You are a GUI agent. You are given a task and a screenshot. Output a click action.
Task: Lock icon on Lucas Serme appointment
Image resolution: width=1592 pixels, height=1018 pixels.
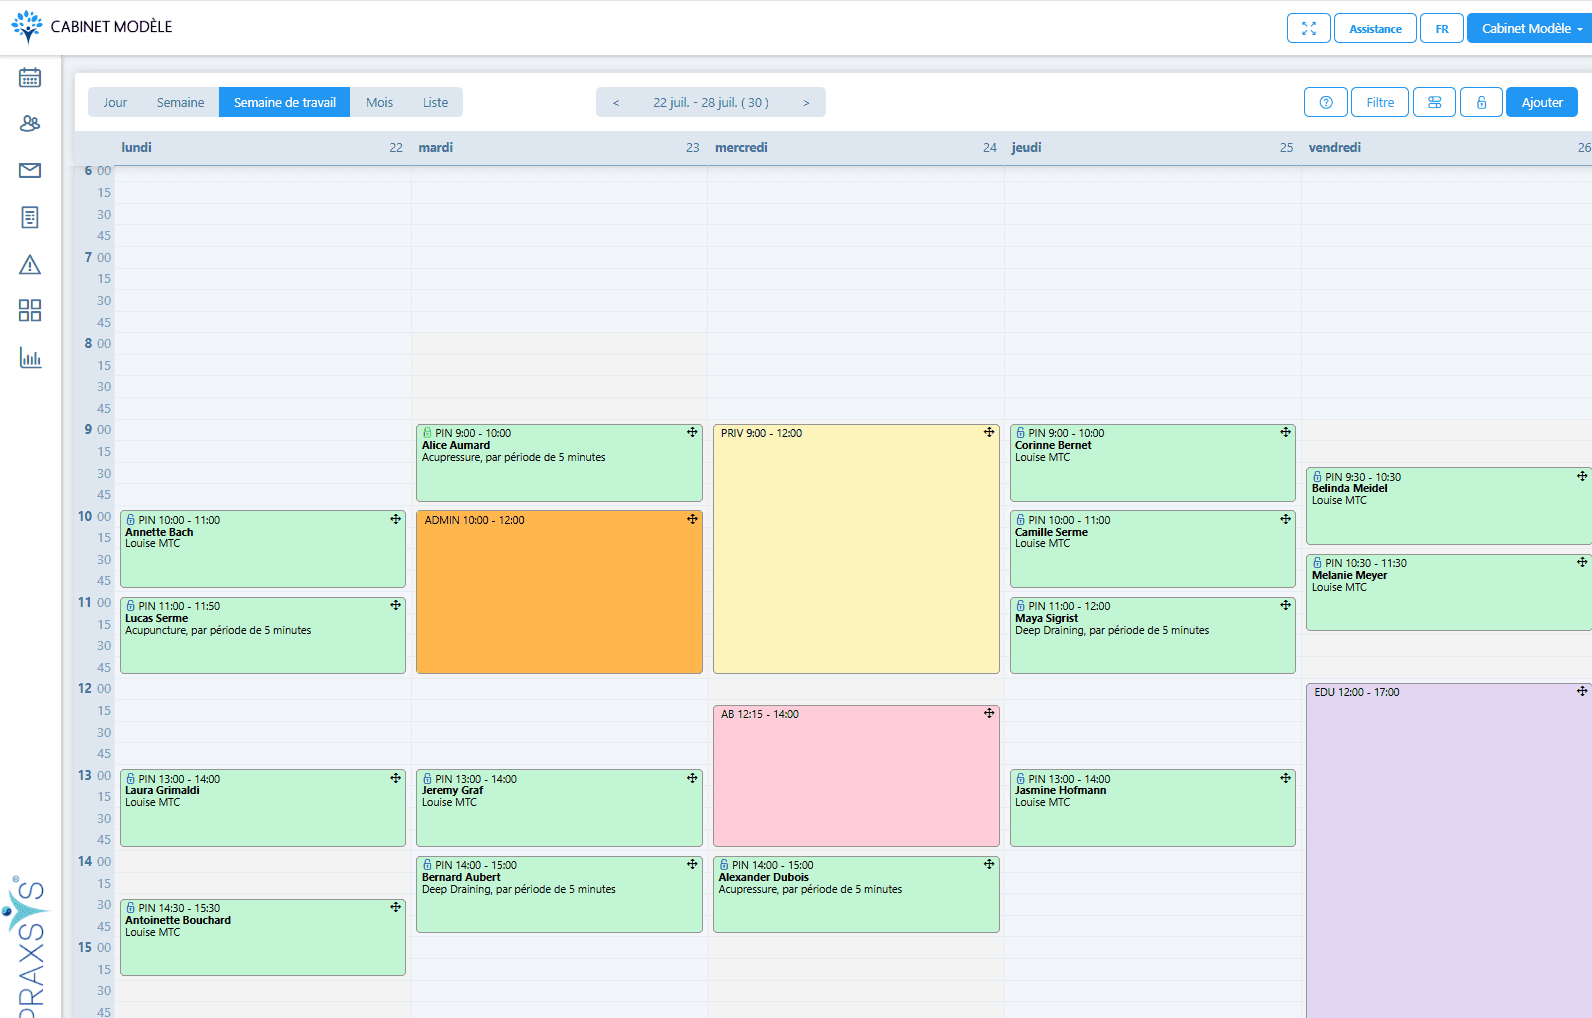point(130,606)
